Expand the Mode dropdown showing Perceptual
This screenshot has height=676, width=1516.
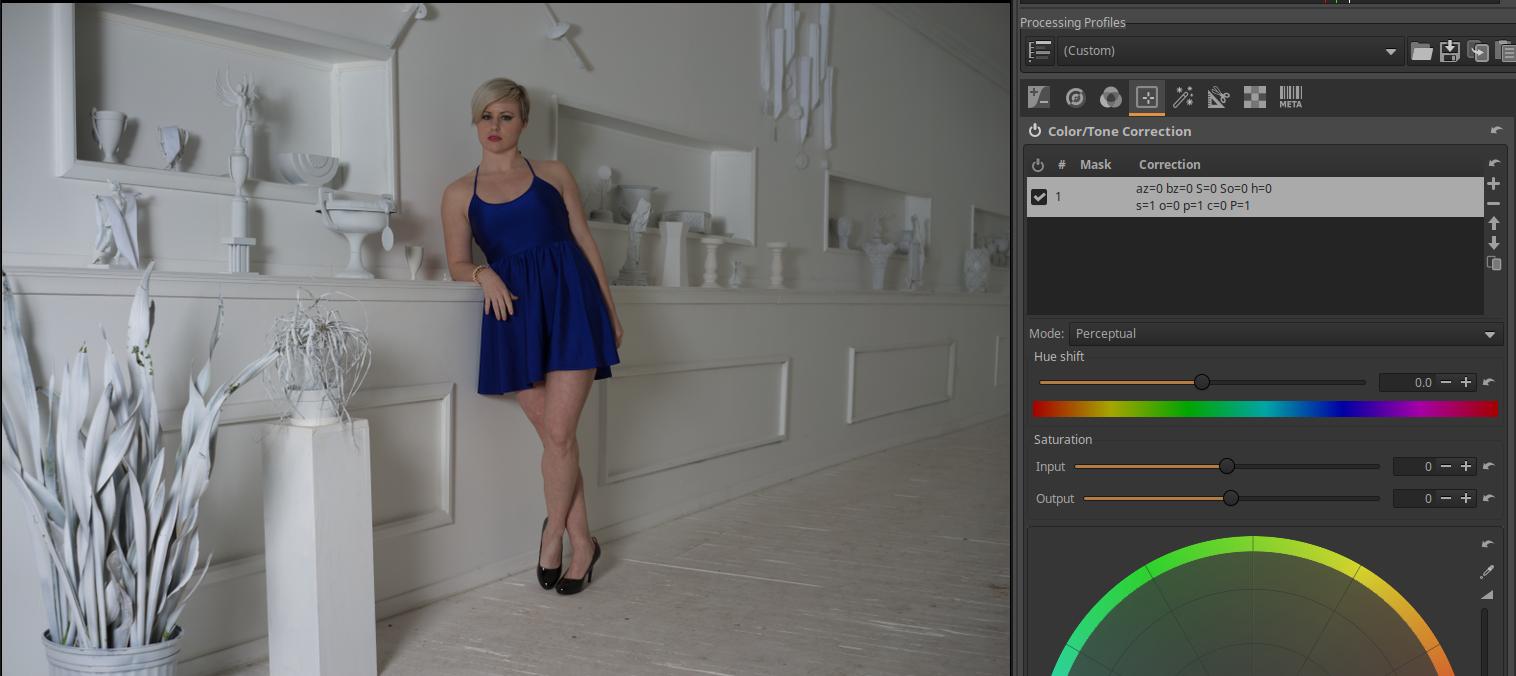click(x=1284, y=334)
